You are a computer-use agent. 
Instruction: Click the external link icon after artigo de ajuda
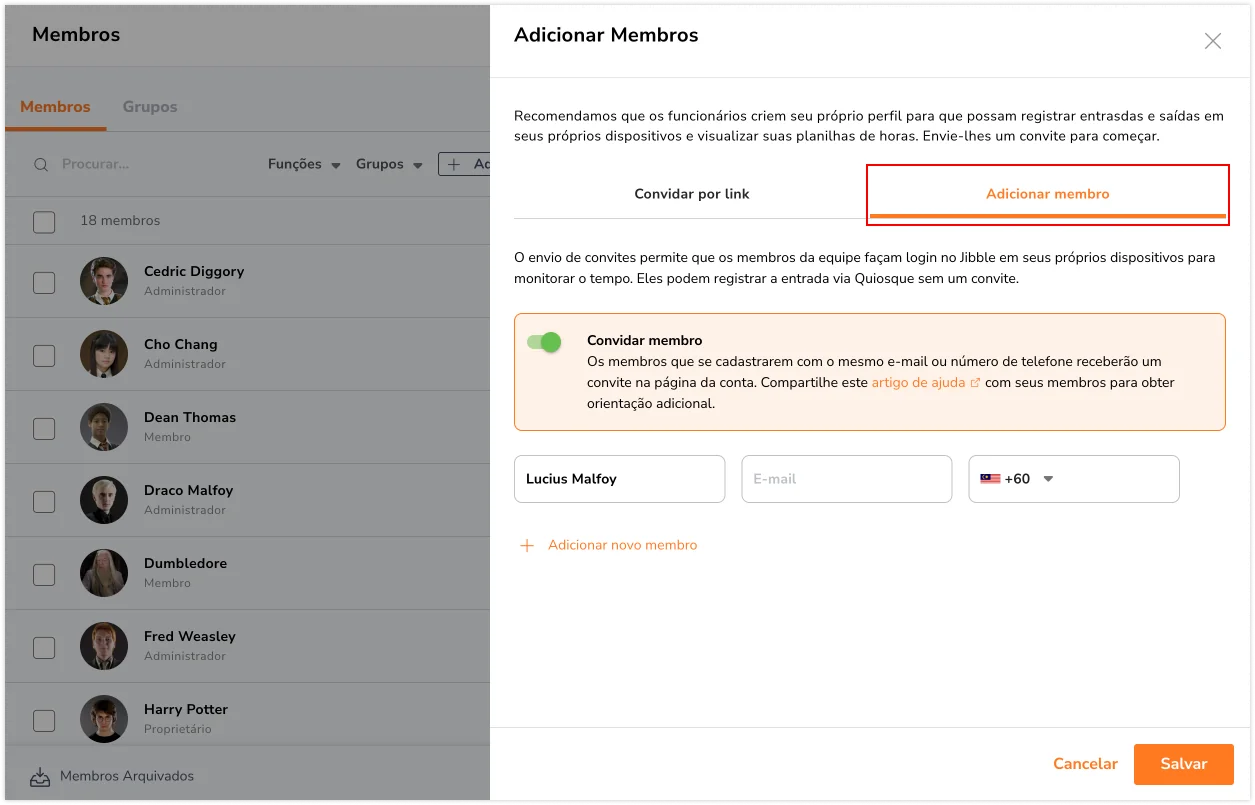point(975,383)
